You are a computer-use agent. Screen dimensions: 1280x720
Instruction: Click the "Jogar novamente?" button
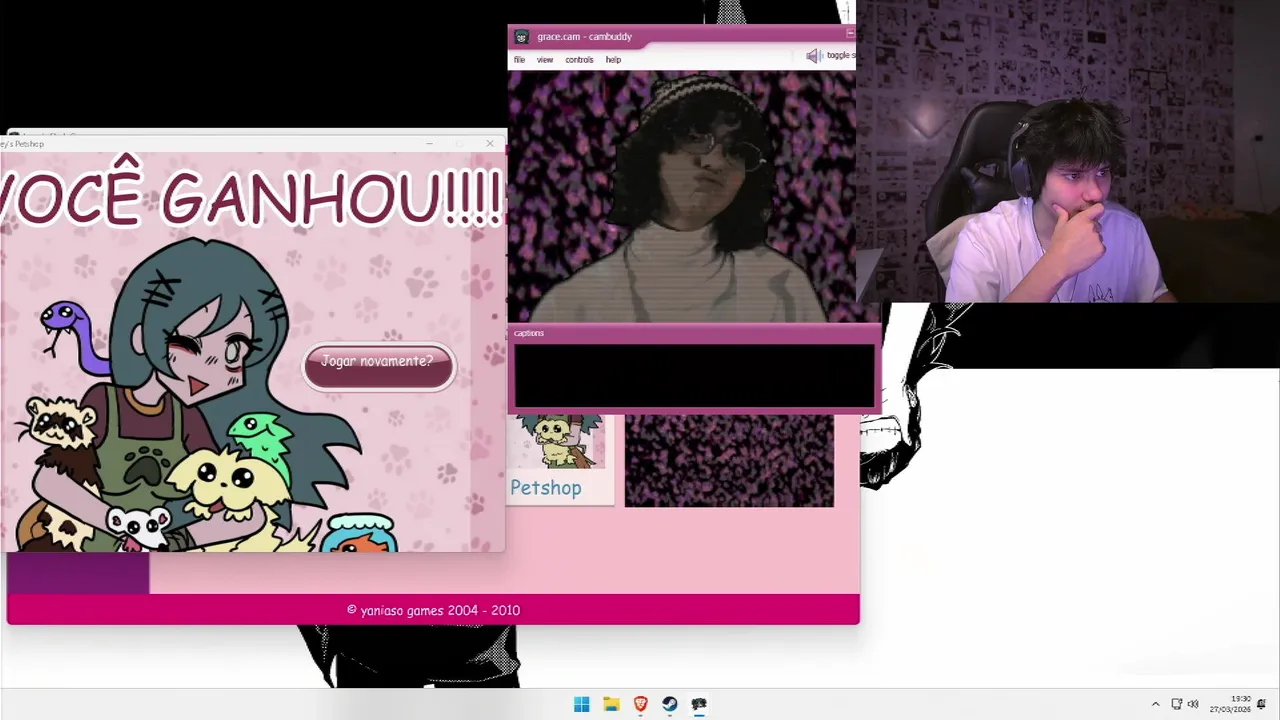pyautogui.click(x=379, y=366)
